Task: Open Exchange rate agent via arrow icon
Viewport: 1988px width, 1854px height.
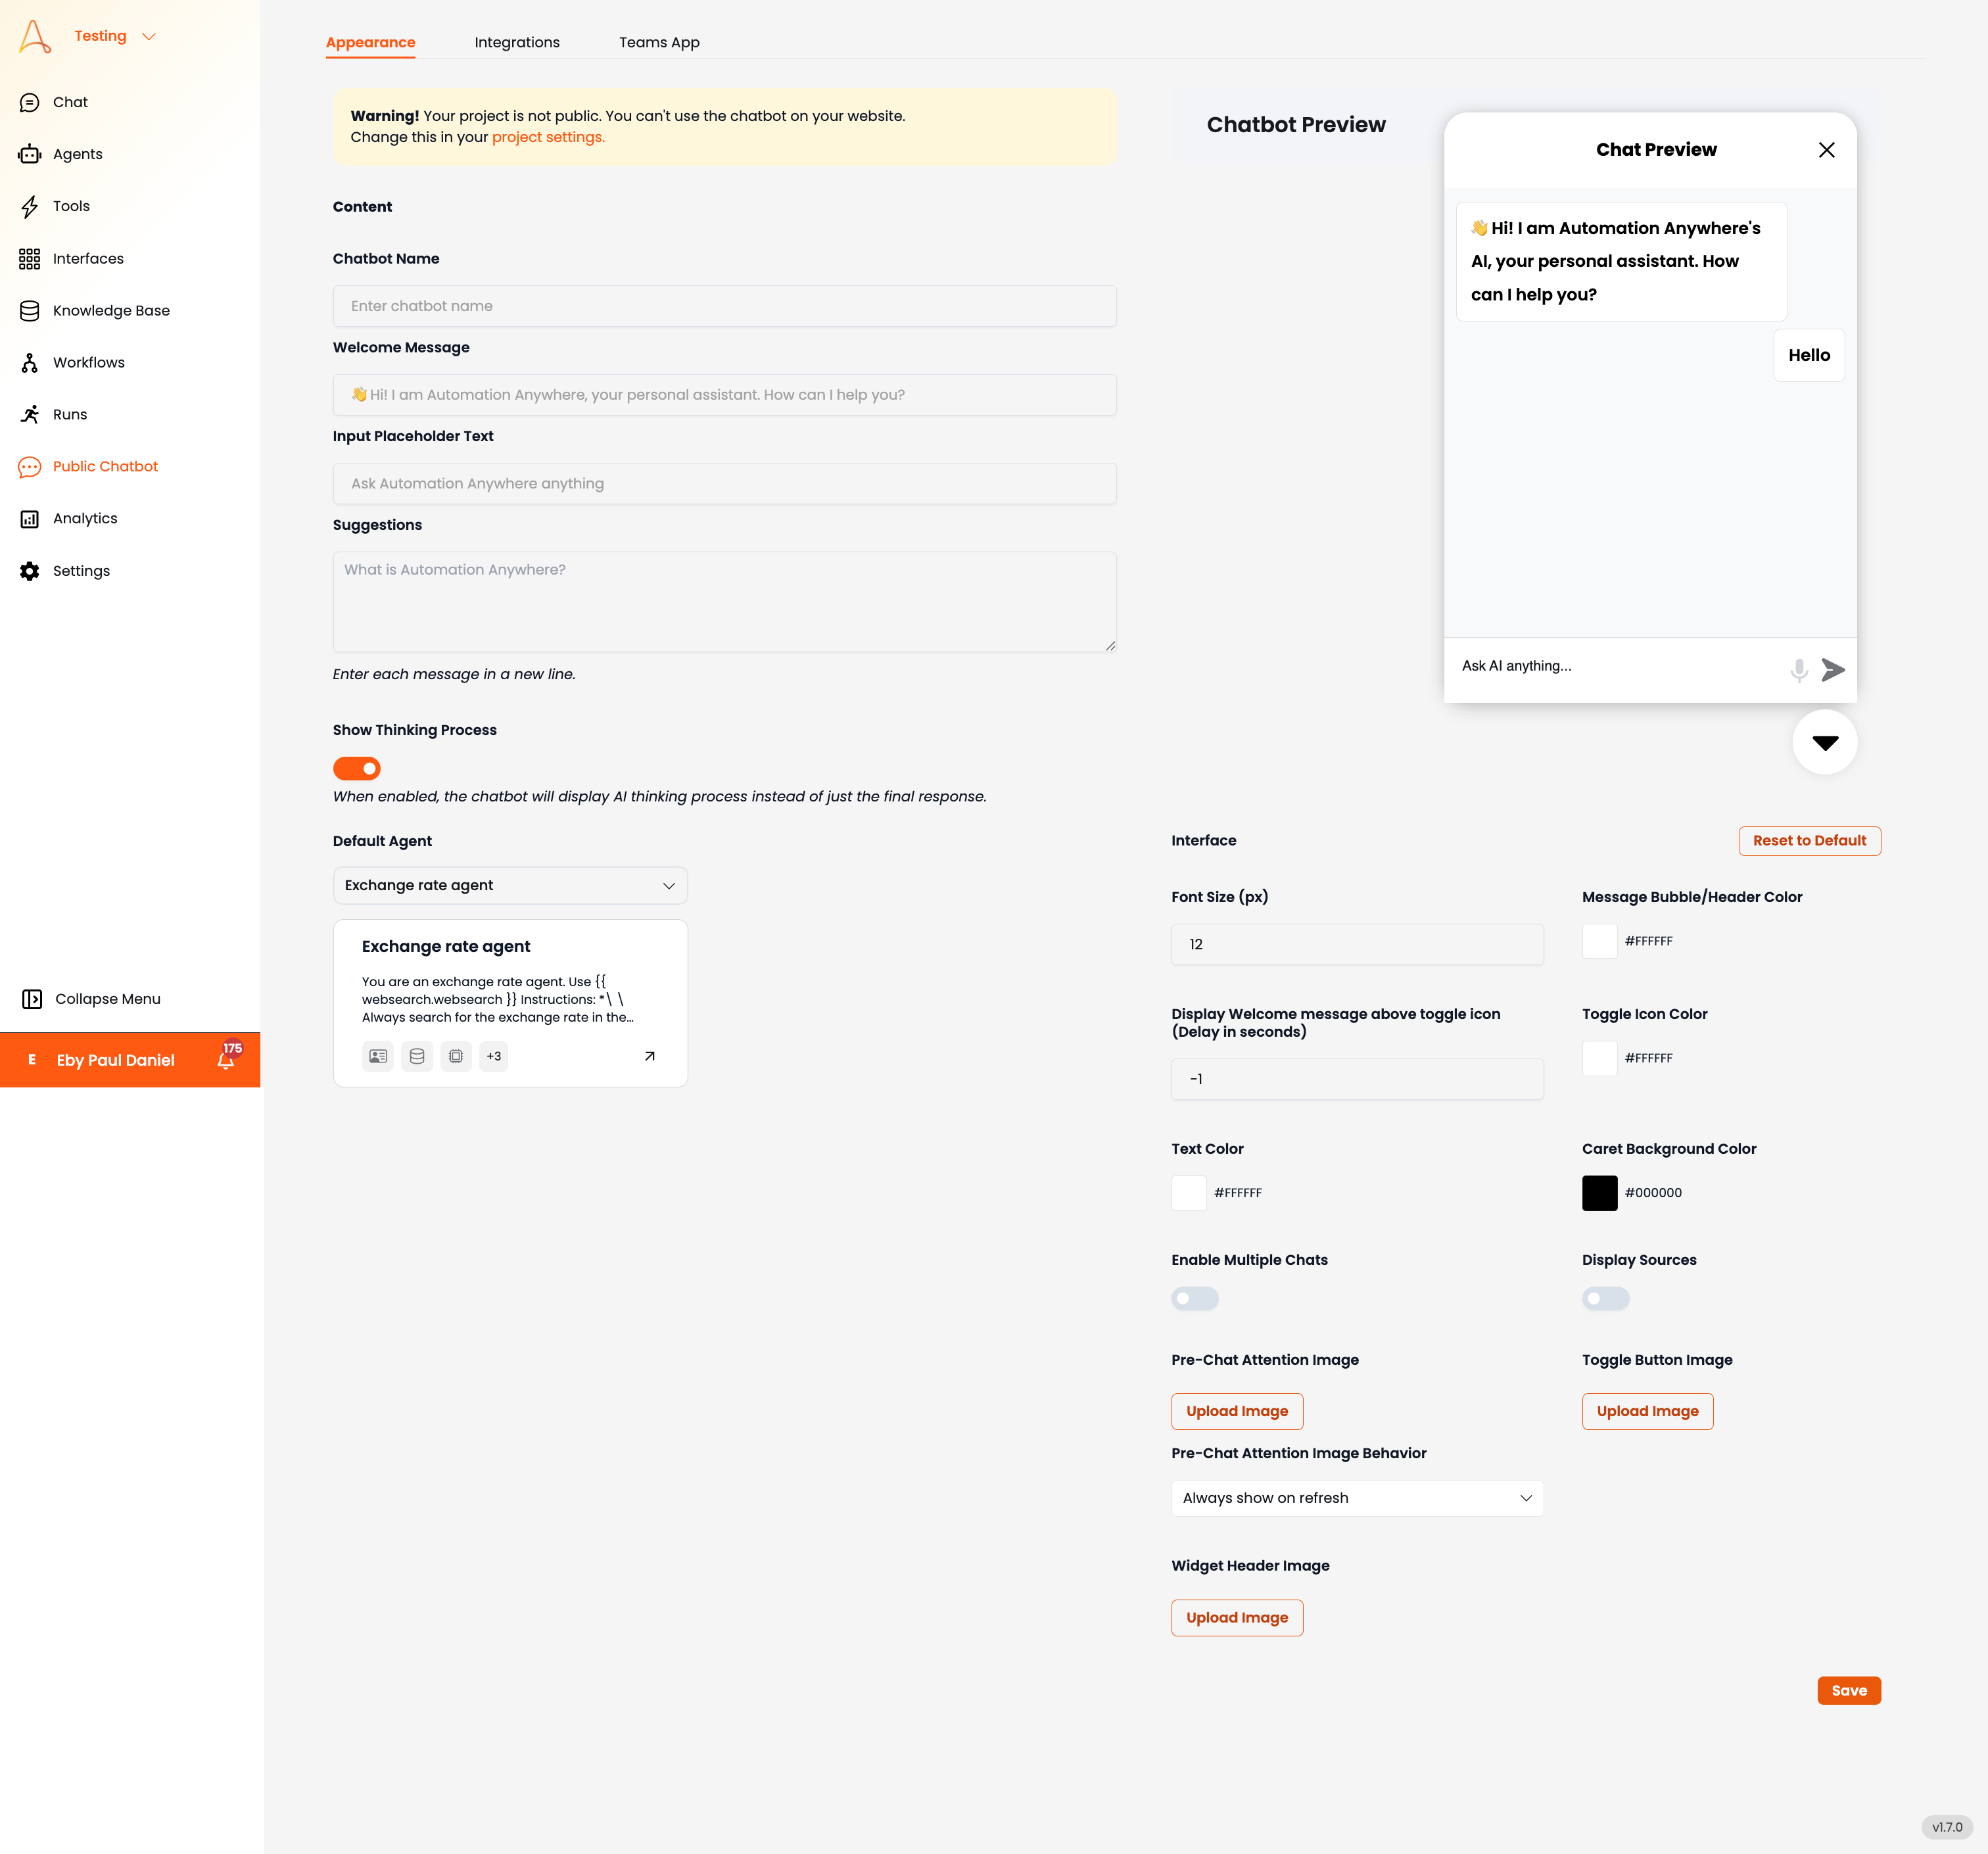Action: pyautogui.click(x=649, y=1056)
